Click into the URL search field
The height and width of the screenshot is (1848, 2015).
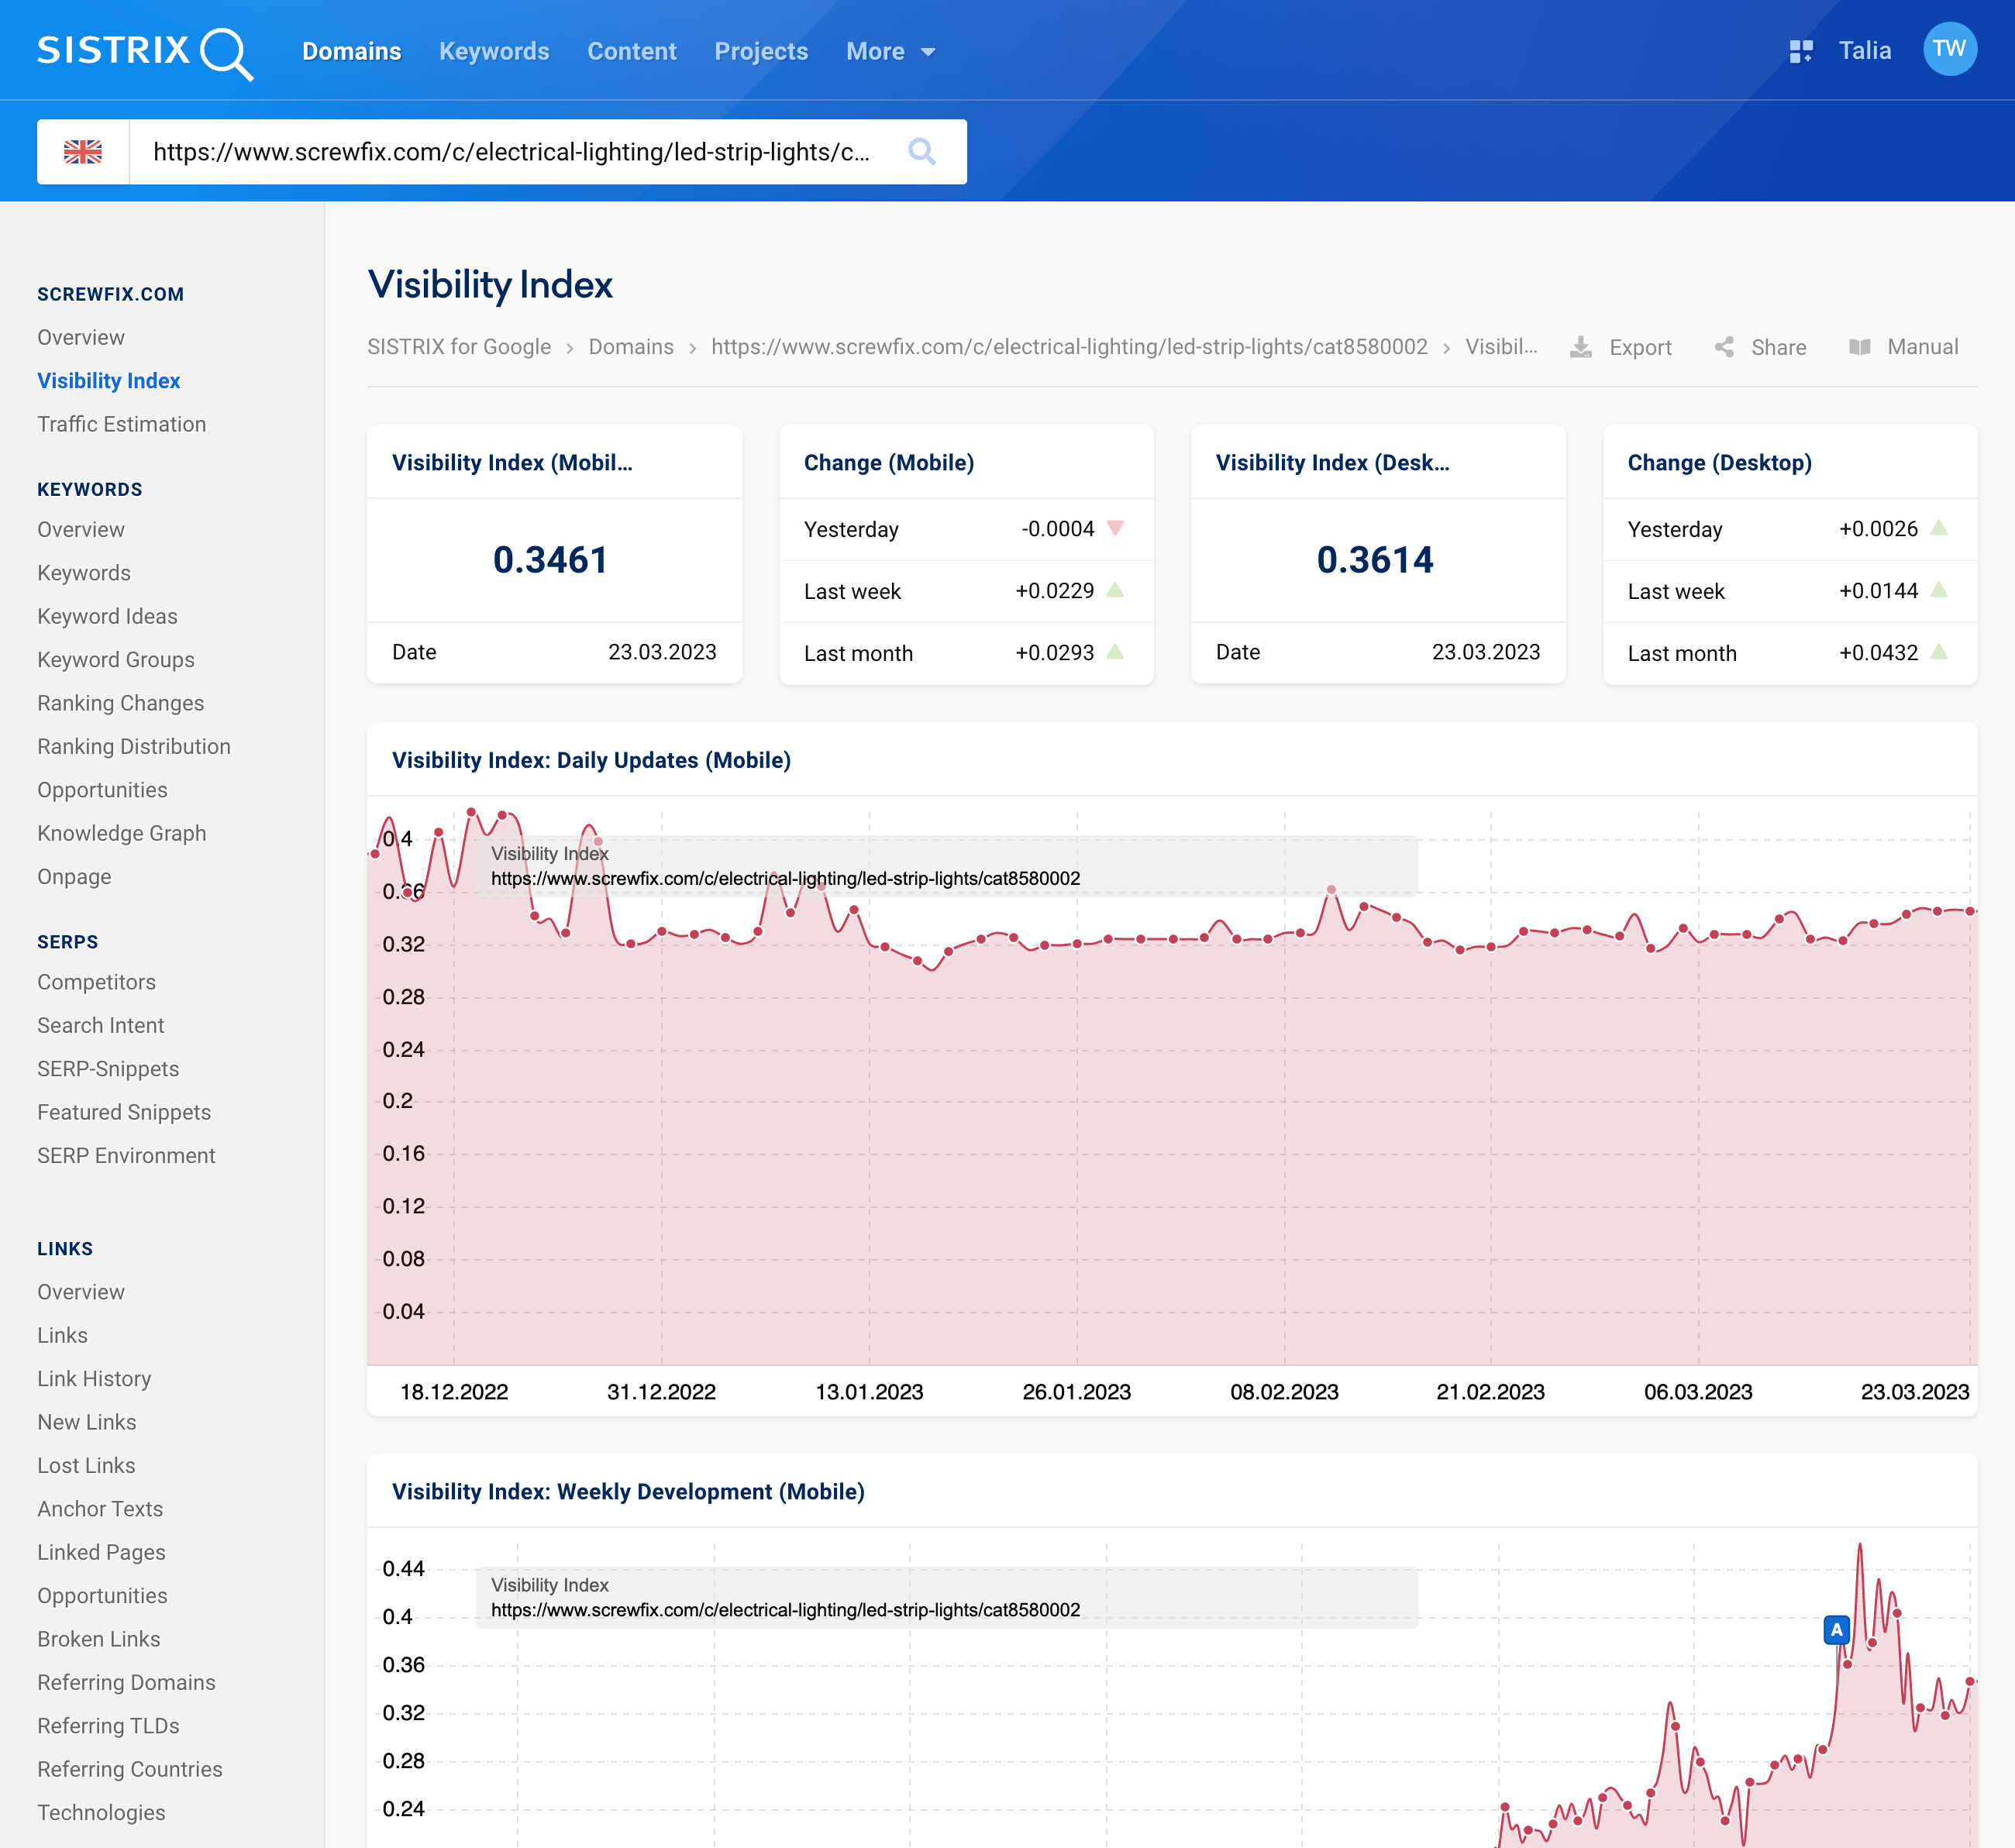click(511, 152)
